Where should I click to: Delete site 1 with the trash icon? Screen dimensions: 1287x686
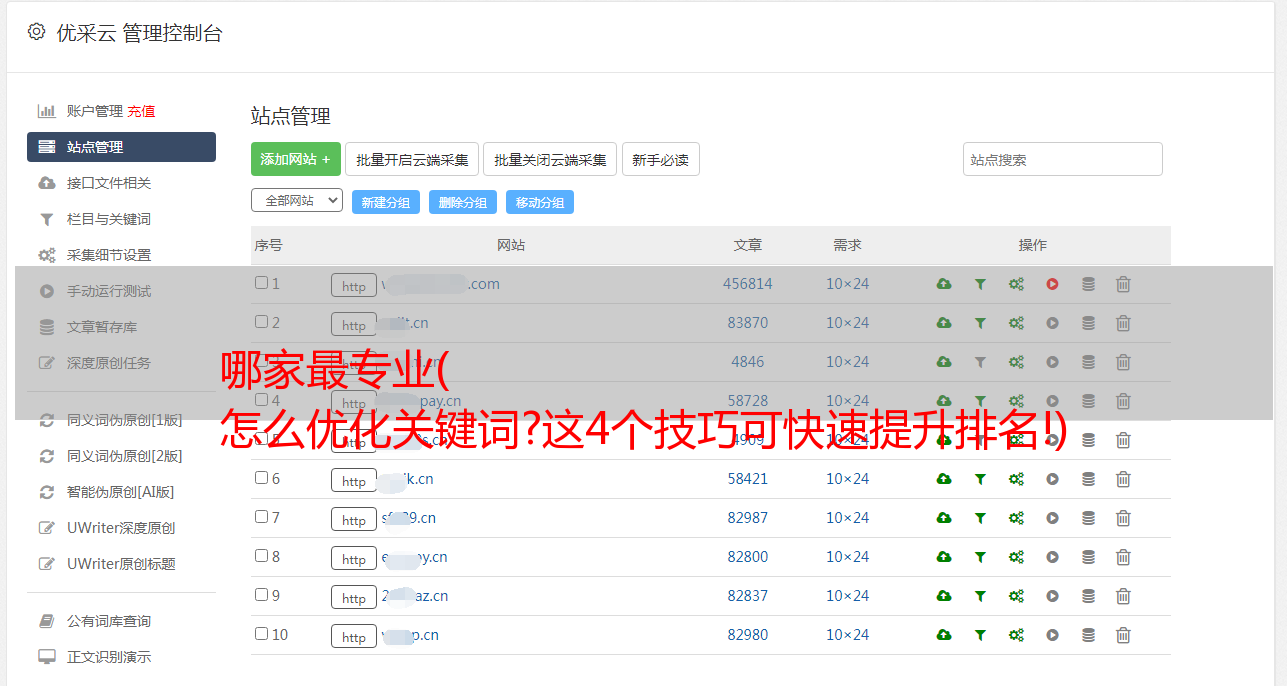pos(1123,284)
